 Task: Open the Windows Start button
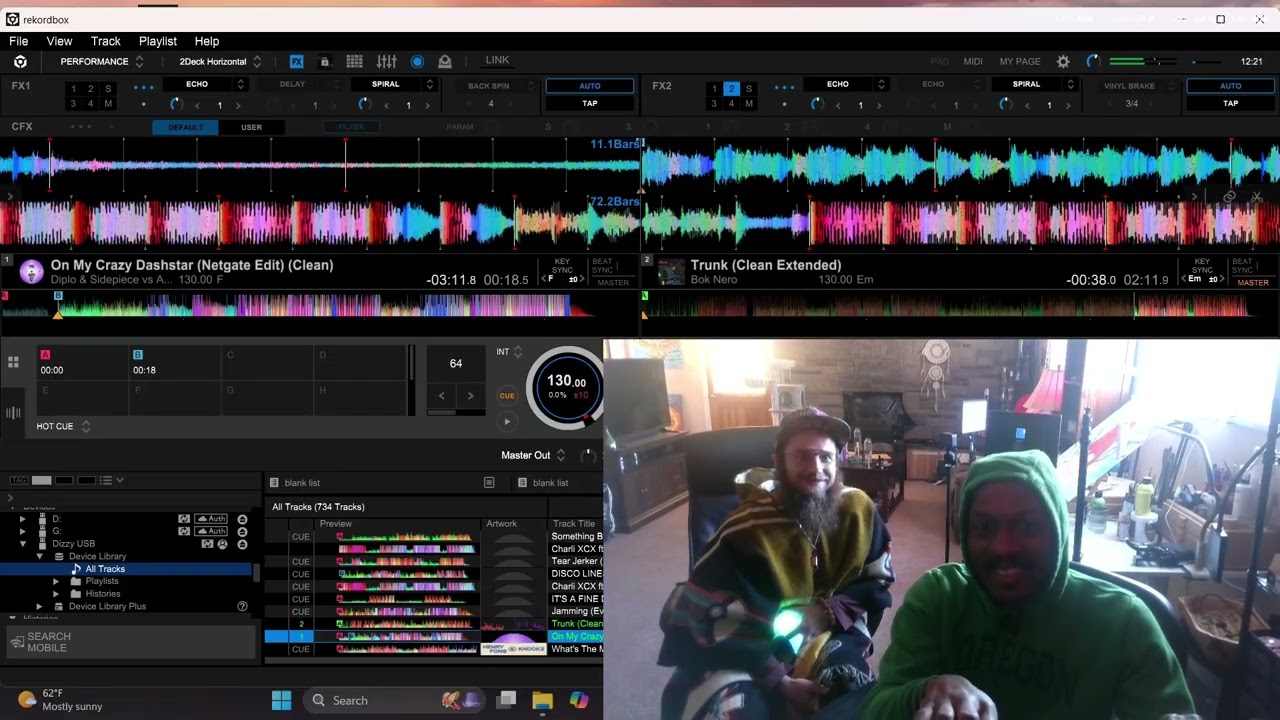pos(281,700)
